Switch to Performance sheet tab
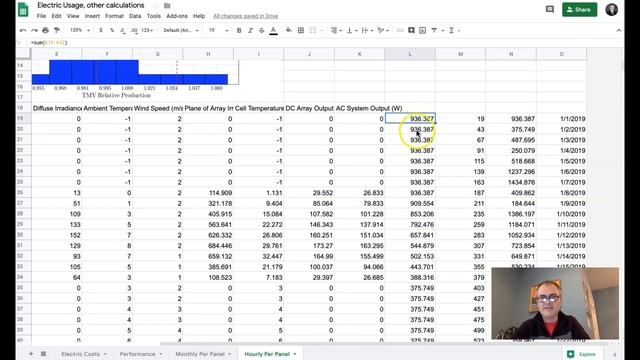This screenshot has width=640, height=360. (x=137, y=354)
